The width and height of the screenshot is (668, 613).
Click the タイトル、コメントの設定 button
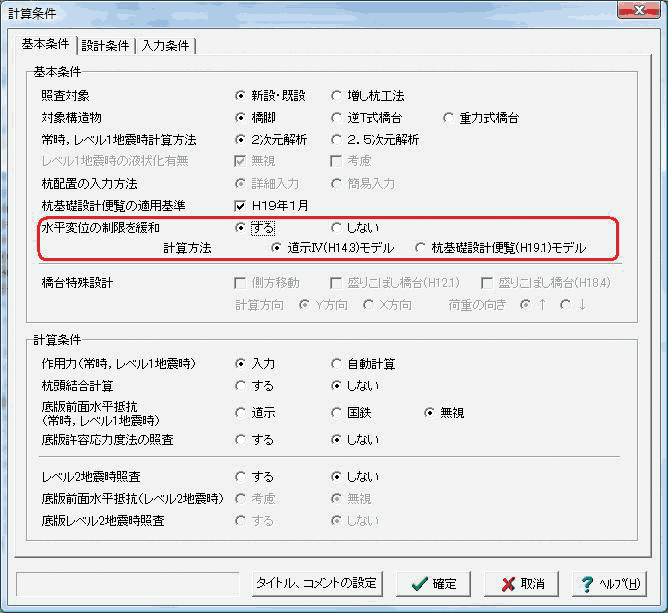317,583
